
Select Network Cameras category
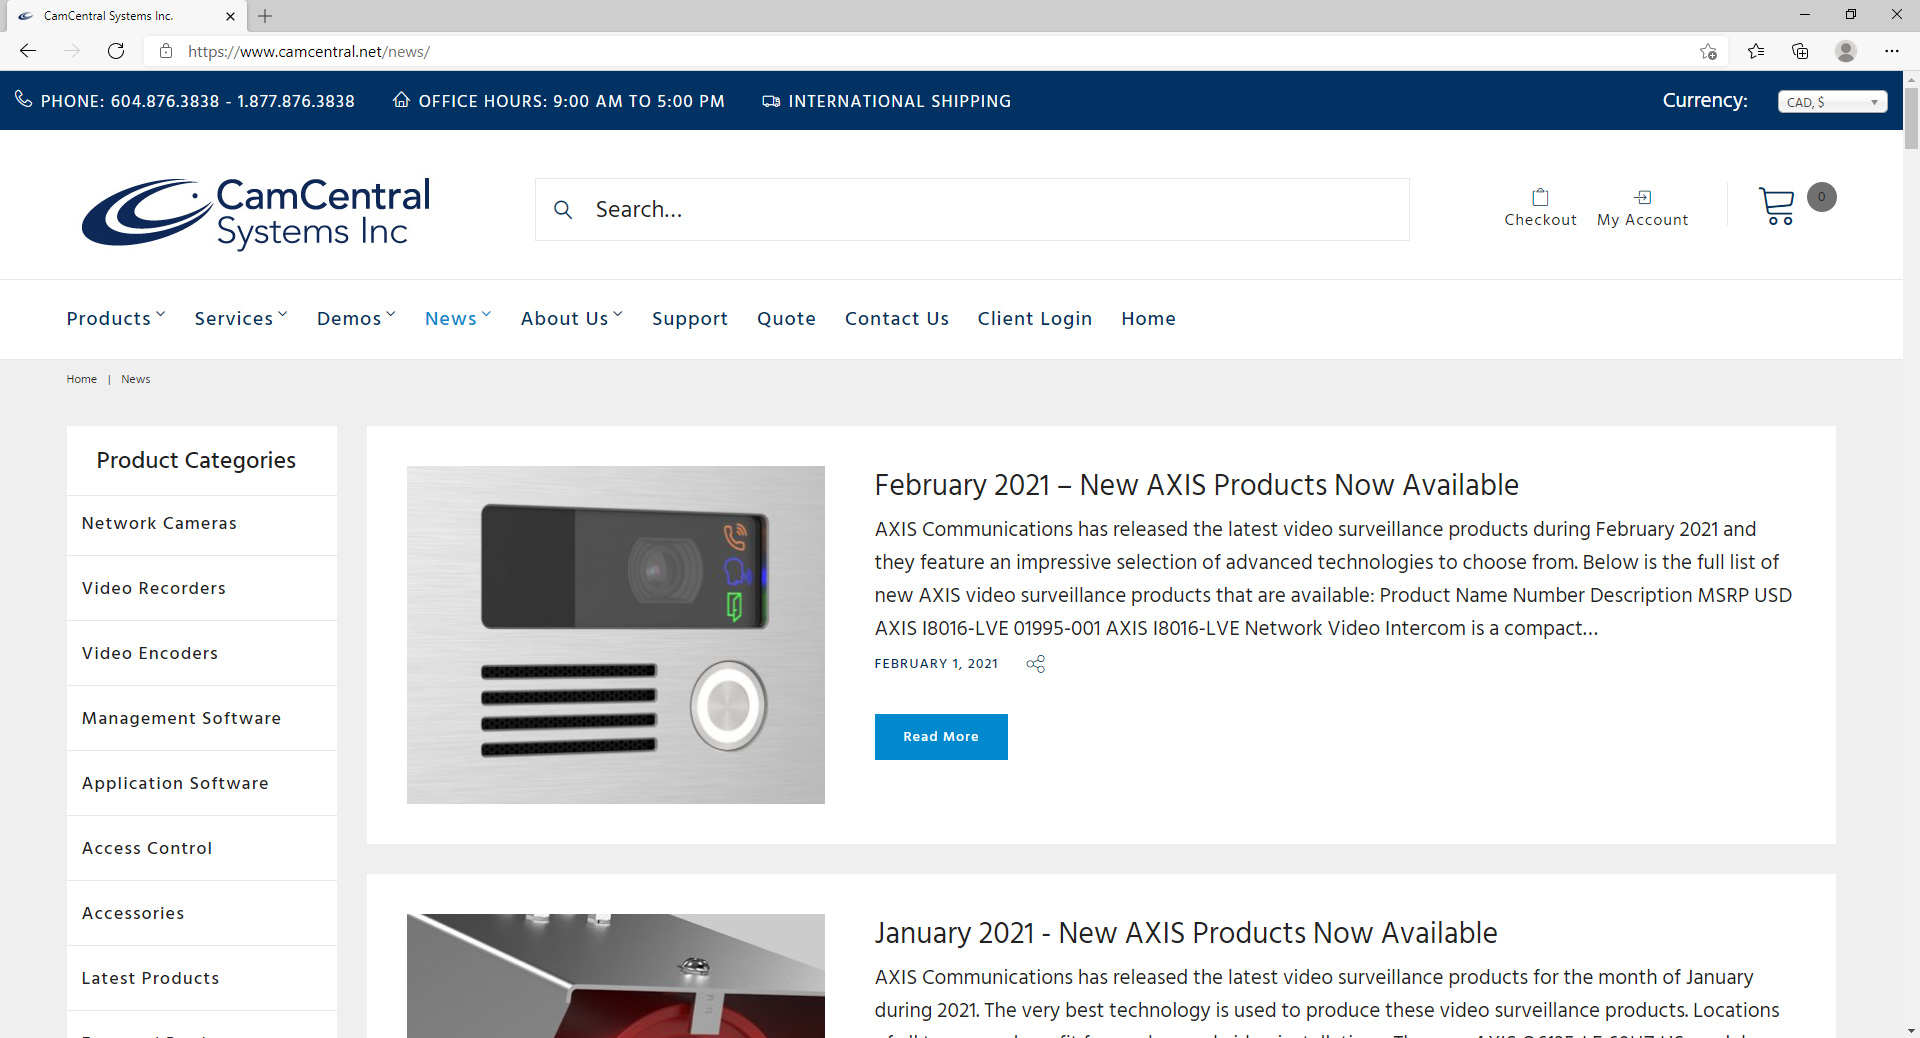coord(159,523)
